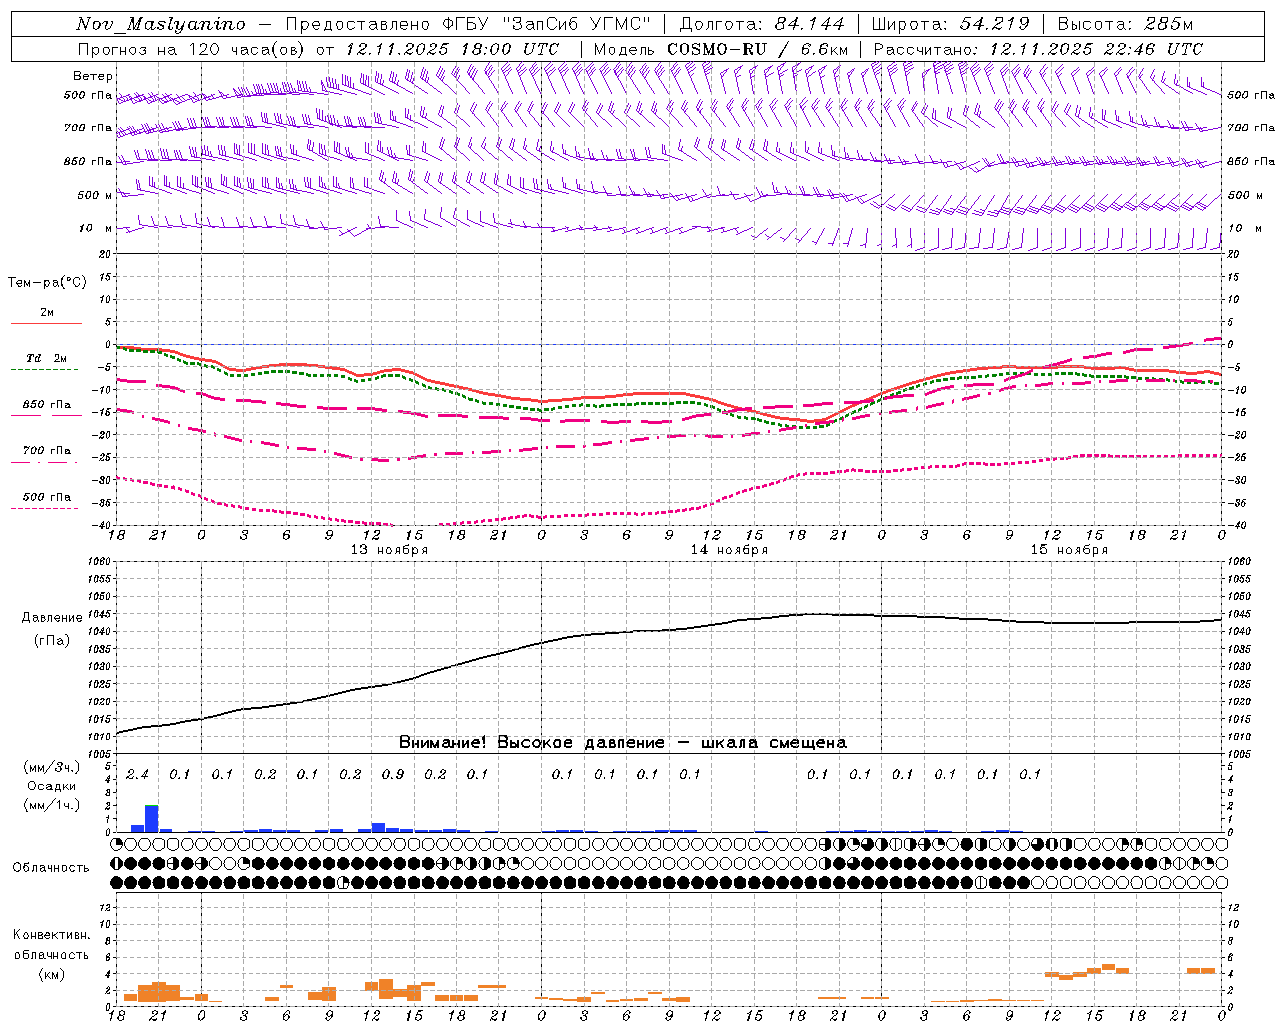The image size is (1280, 1024).
Task: Click the '15 ноября' date label
Action: [1069, 550]
